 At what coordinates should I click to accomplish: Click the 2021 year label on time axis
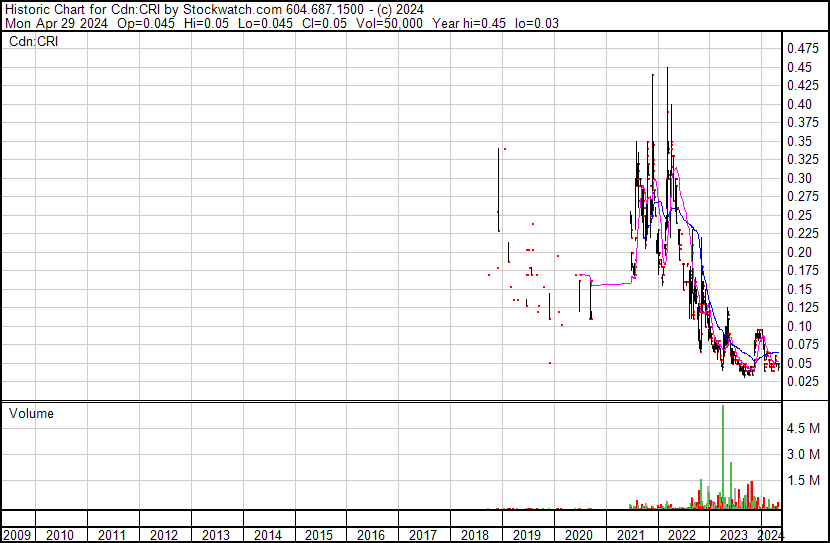[x=631, y=535]
